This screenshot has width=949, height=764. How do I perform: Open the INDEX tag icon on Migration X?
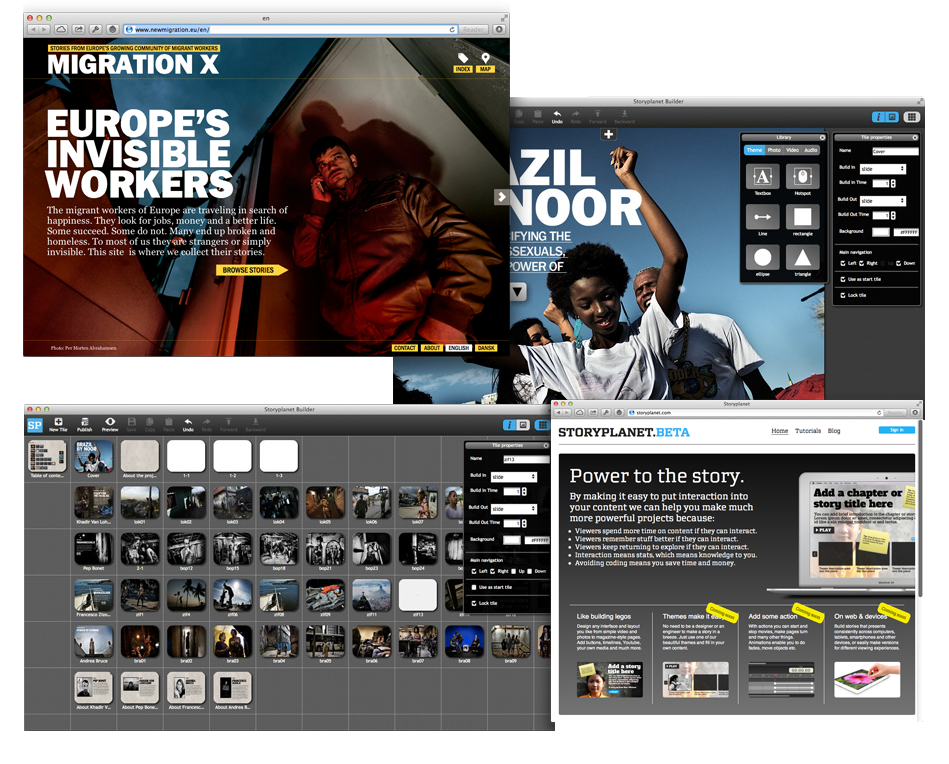click(x=463, y=62)
